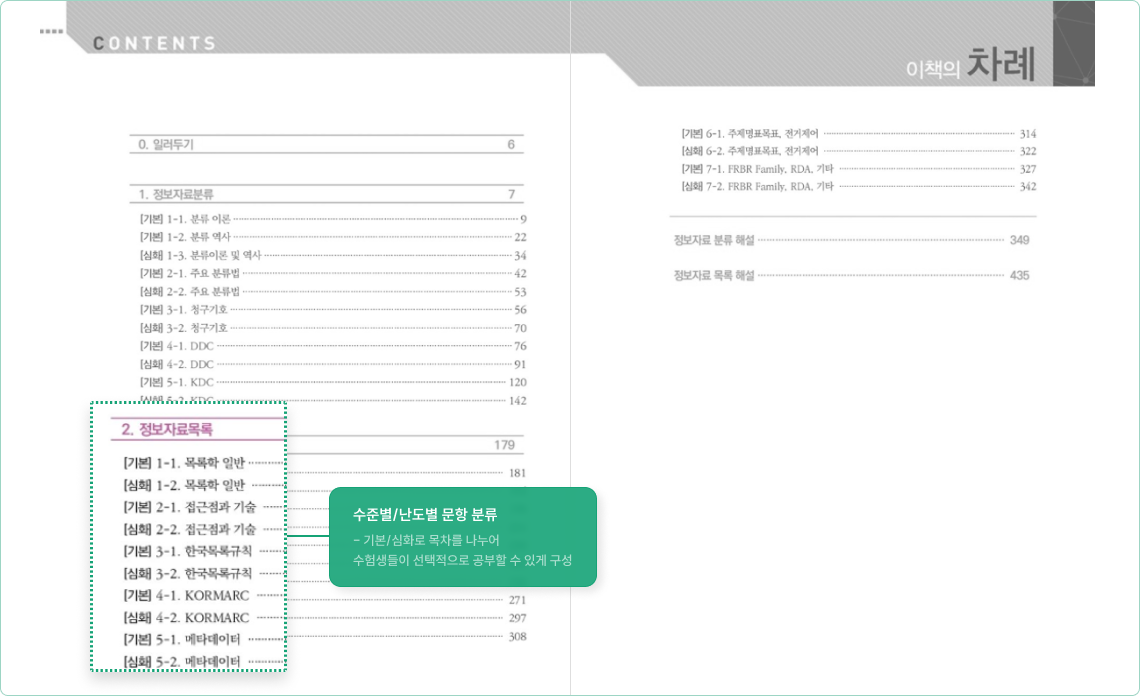Select the '[기본] 1-1. 분류 이론' entry
Image resolution: width=1140 pixels, height=696 pixels.
(186, 219)
